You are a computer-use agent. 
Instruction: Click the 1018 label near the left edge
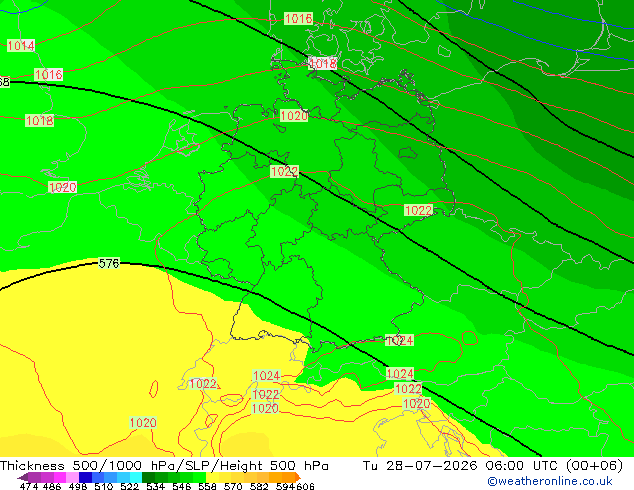(x=39, y=120)
